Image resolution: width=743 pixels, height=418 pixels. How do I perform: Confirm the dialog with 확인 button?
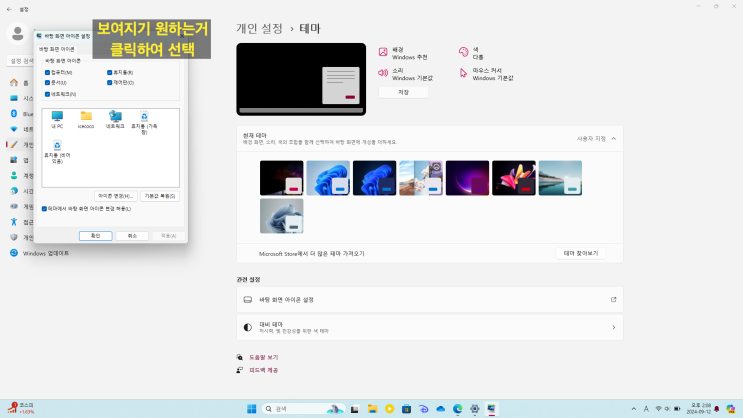[x=96, y=236]
